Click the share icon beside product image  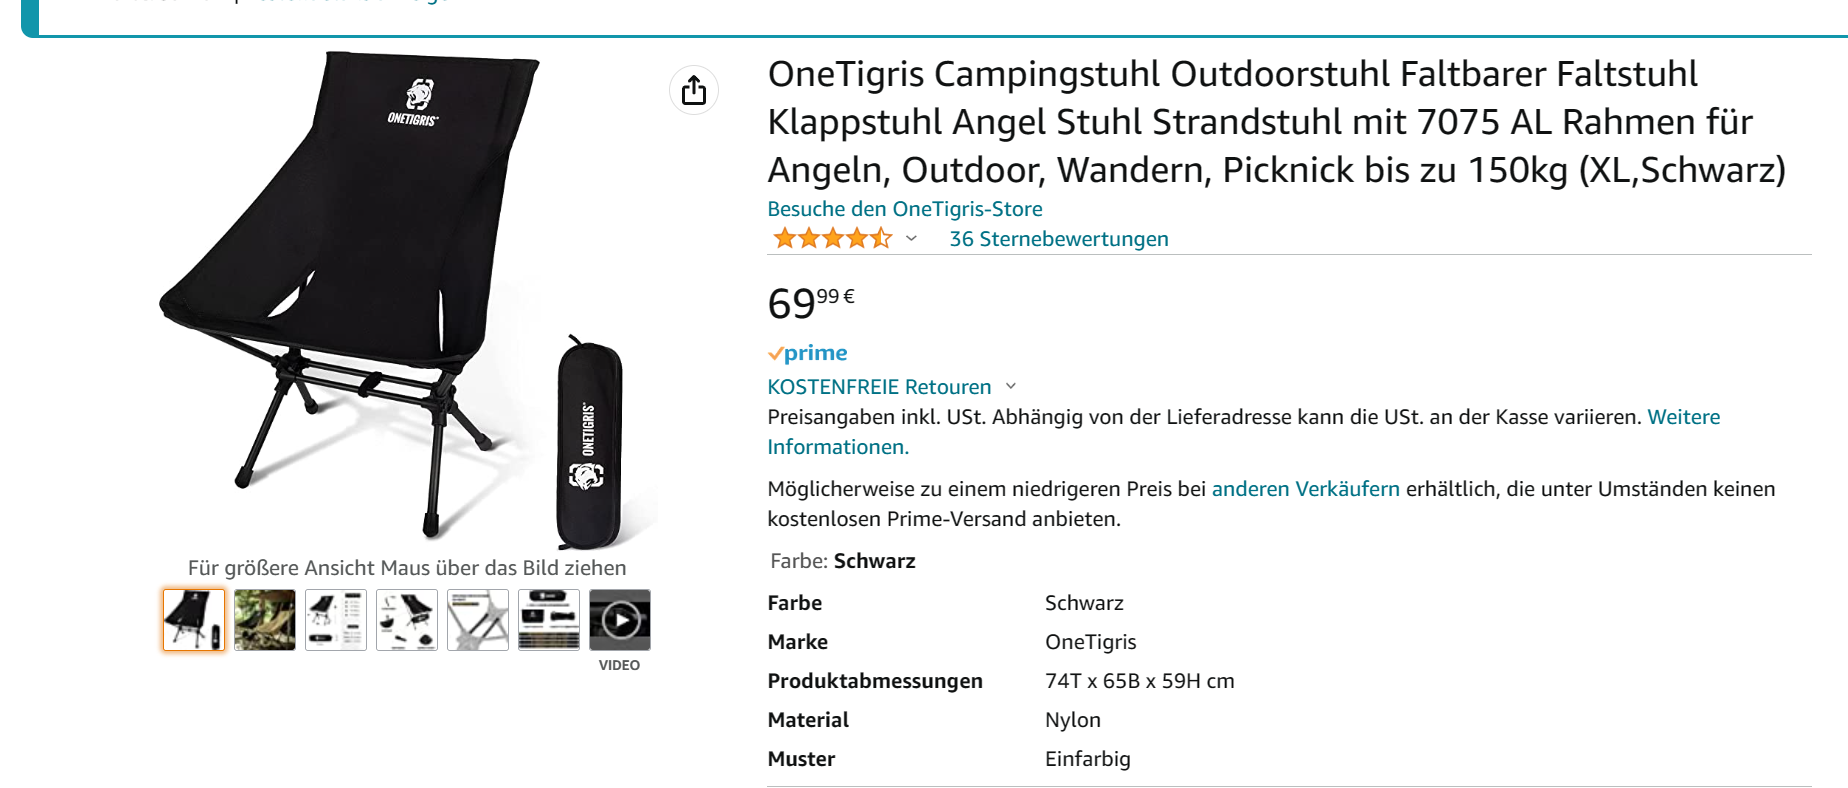pyautogui.click(x=693, y=91)
